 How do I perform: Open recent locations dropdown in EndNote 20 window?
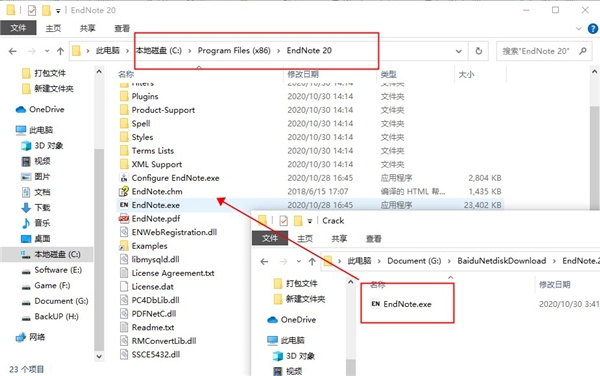tap(47, 51)
